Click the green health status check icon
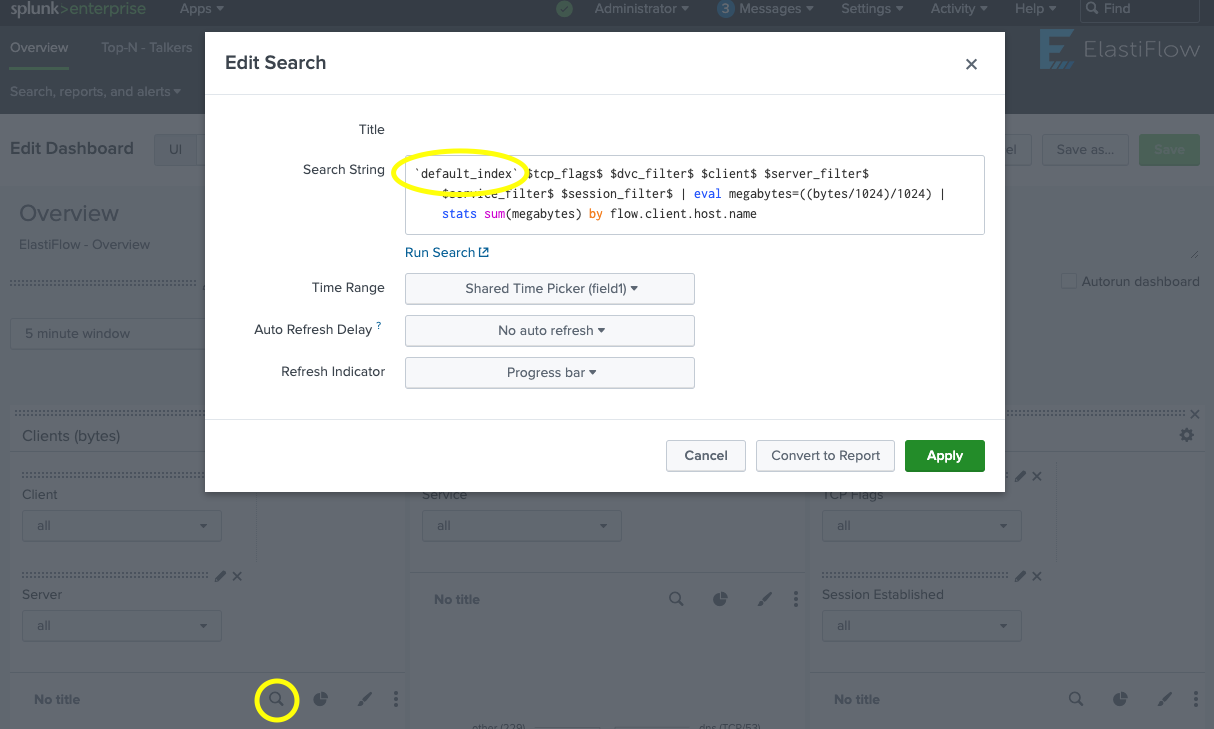 coord(564,9)
